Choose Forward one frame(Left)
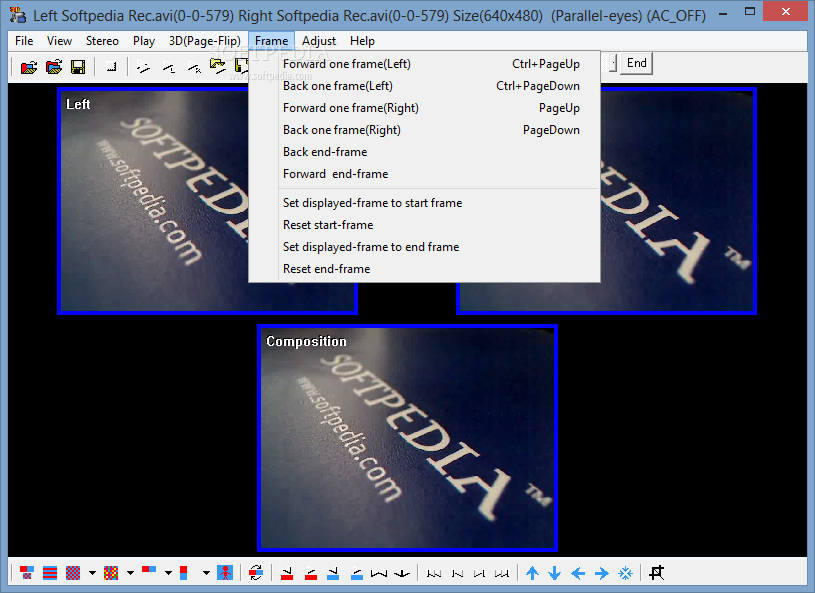 (425, 64)
